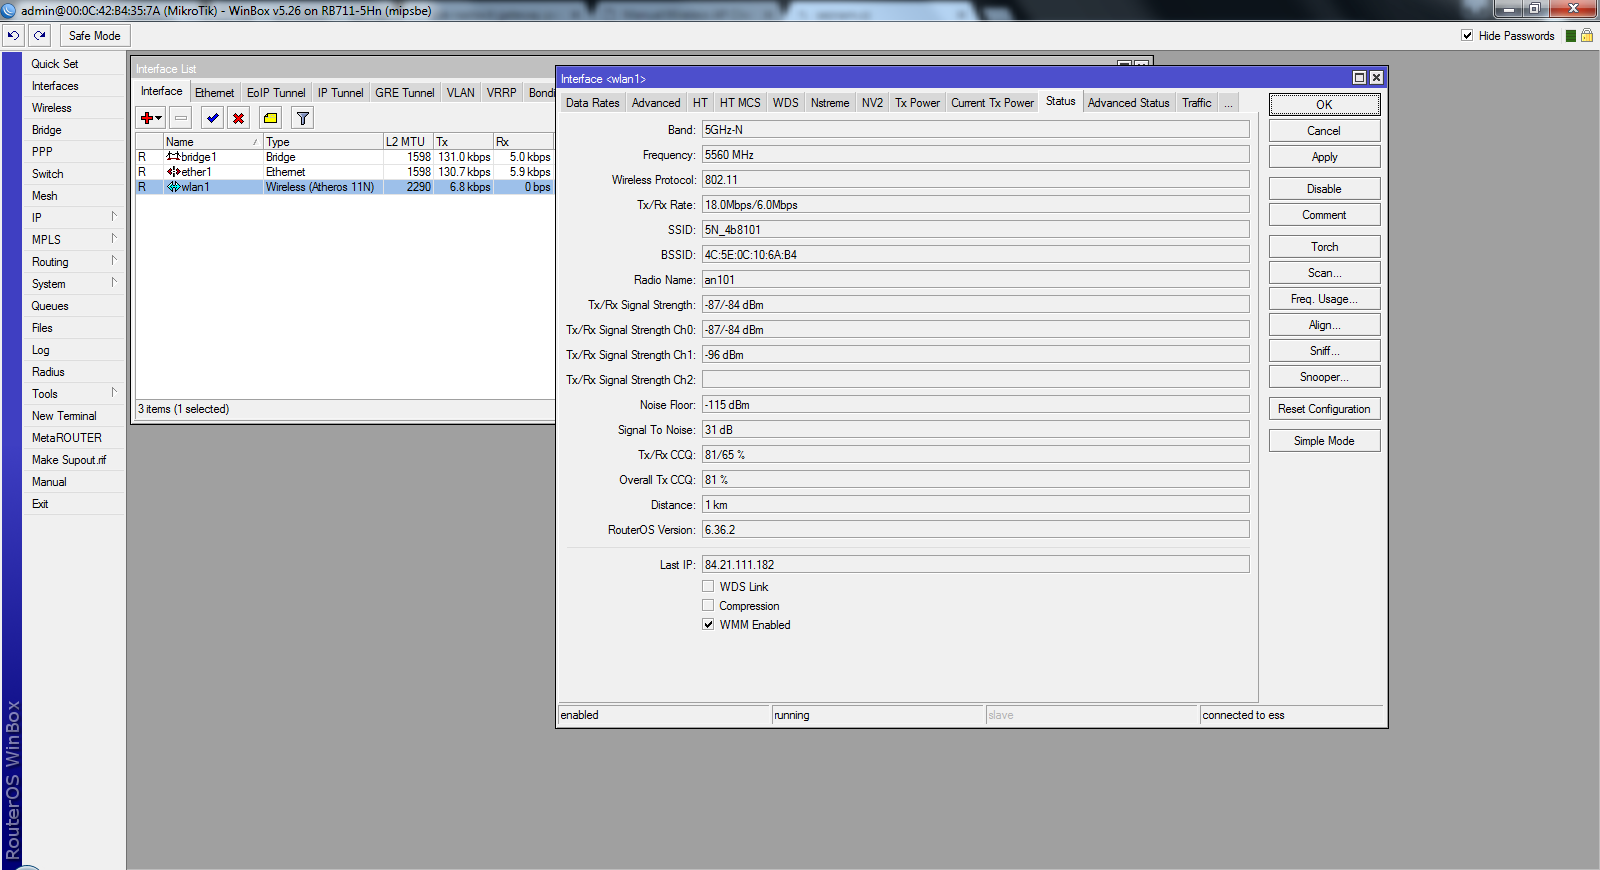
Task: Open the Ethernet tab in Interface List
Action: click(214, 93)
